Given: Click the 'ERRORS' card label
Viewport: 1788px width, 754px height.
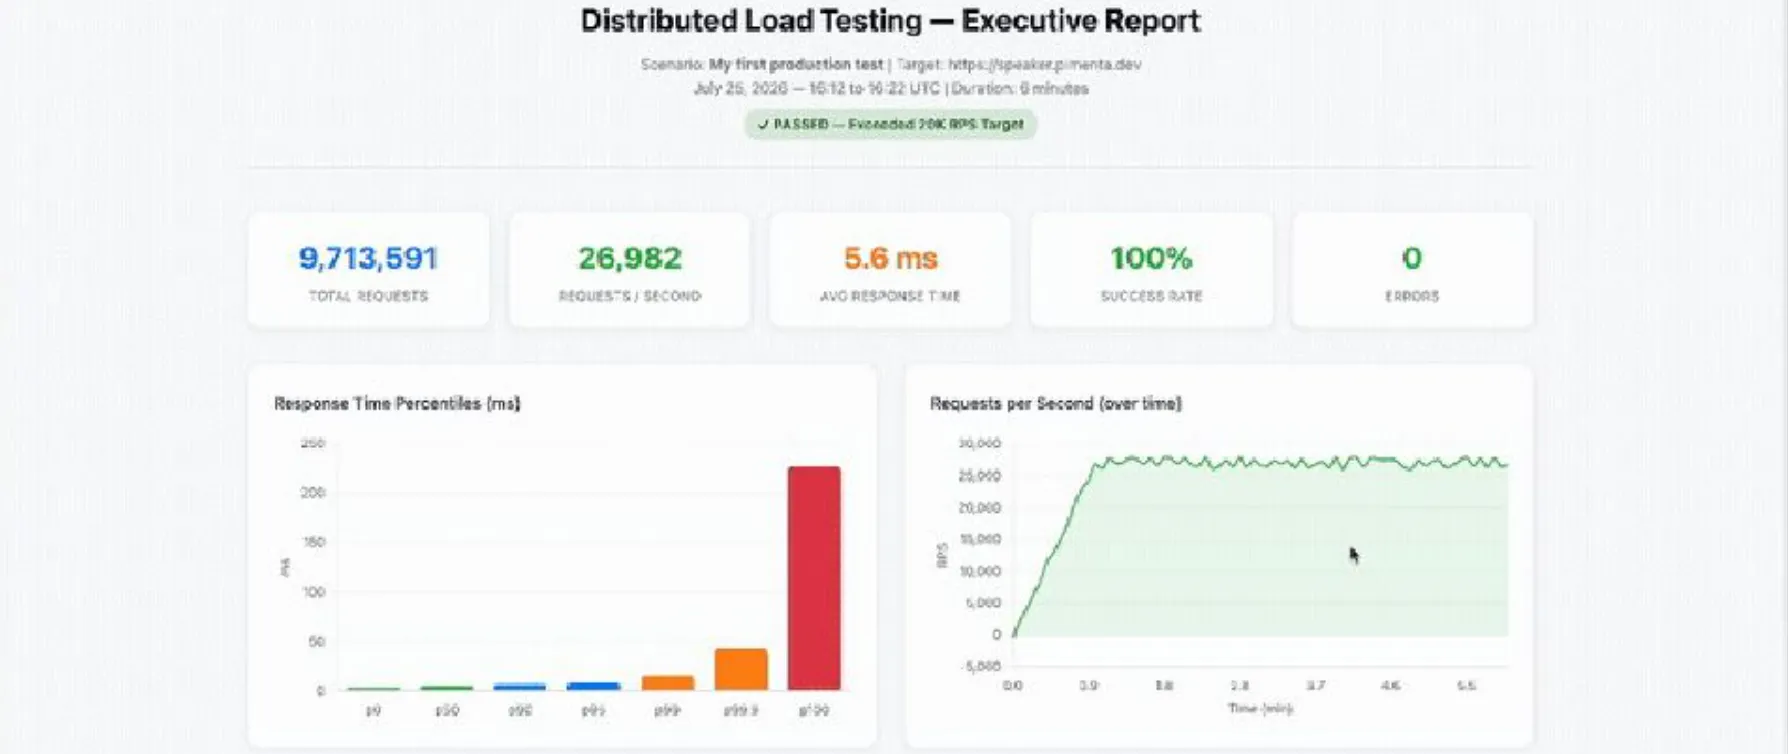Looking at the screenshot, I should 1412,296.
